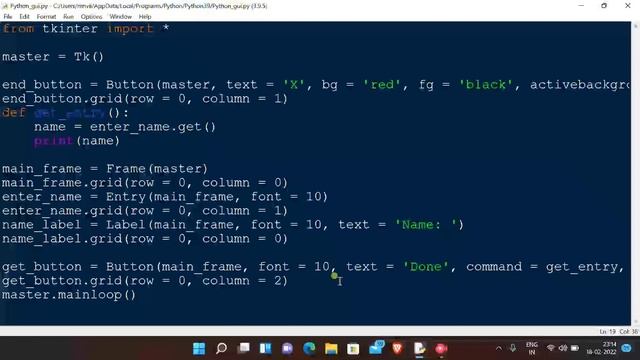Open the Teams Chat taskbar icon
640x360 pixels.
coord(287,349)
